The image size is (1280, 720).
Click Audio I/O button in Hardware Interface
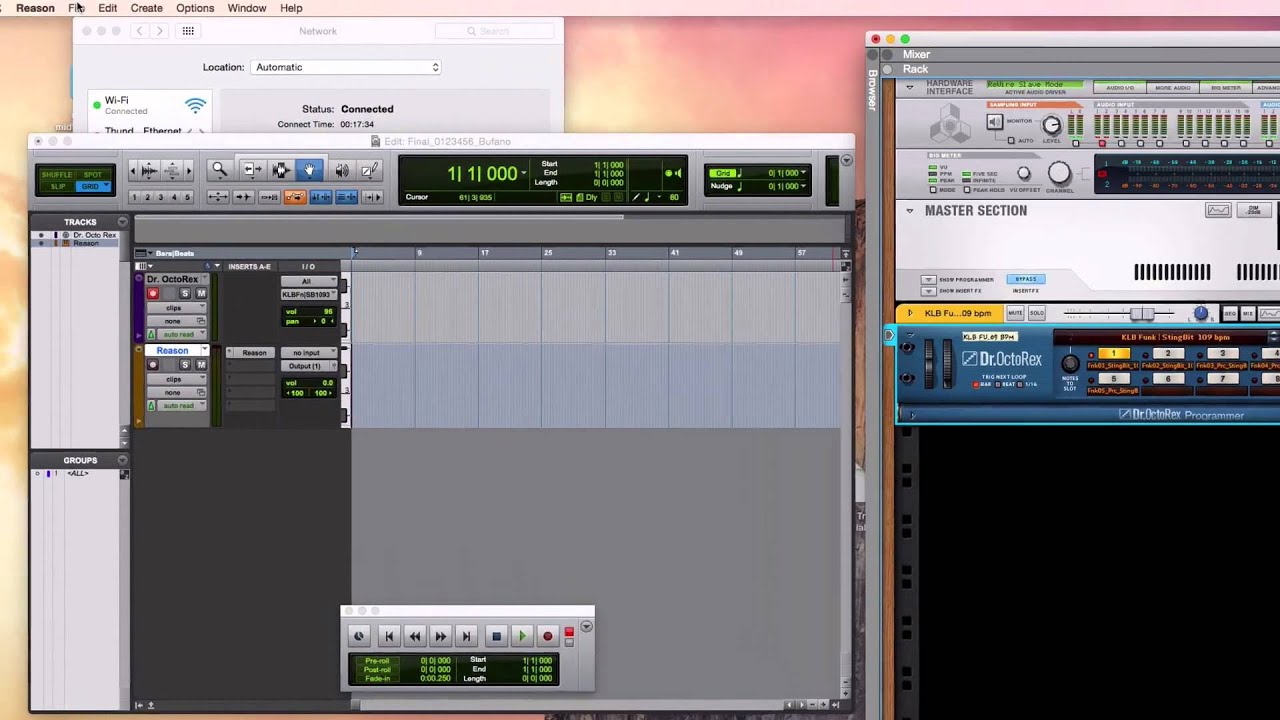click(1120, 88)
